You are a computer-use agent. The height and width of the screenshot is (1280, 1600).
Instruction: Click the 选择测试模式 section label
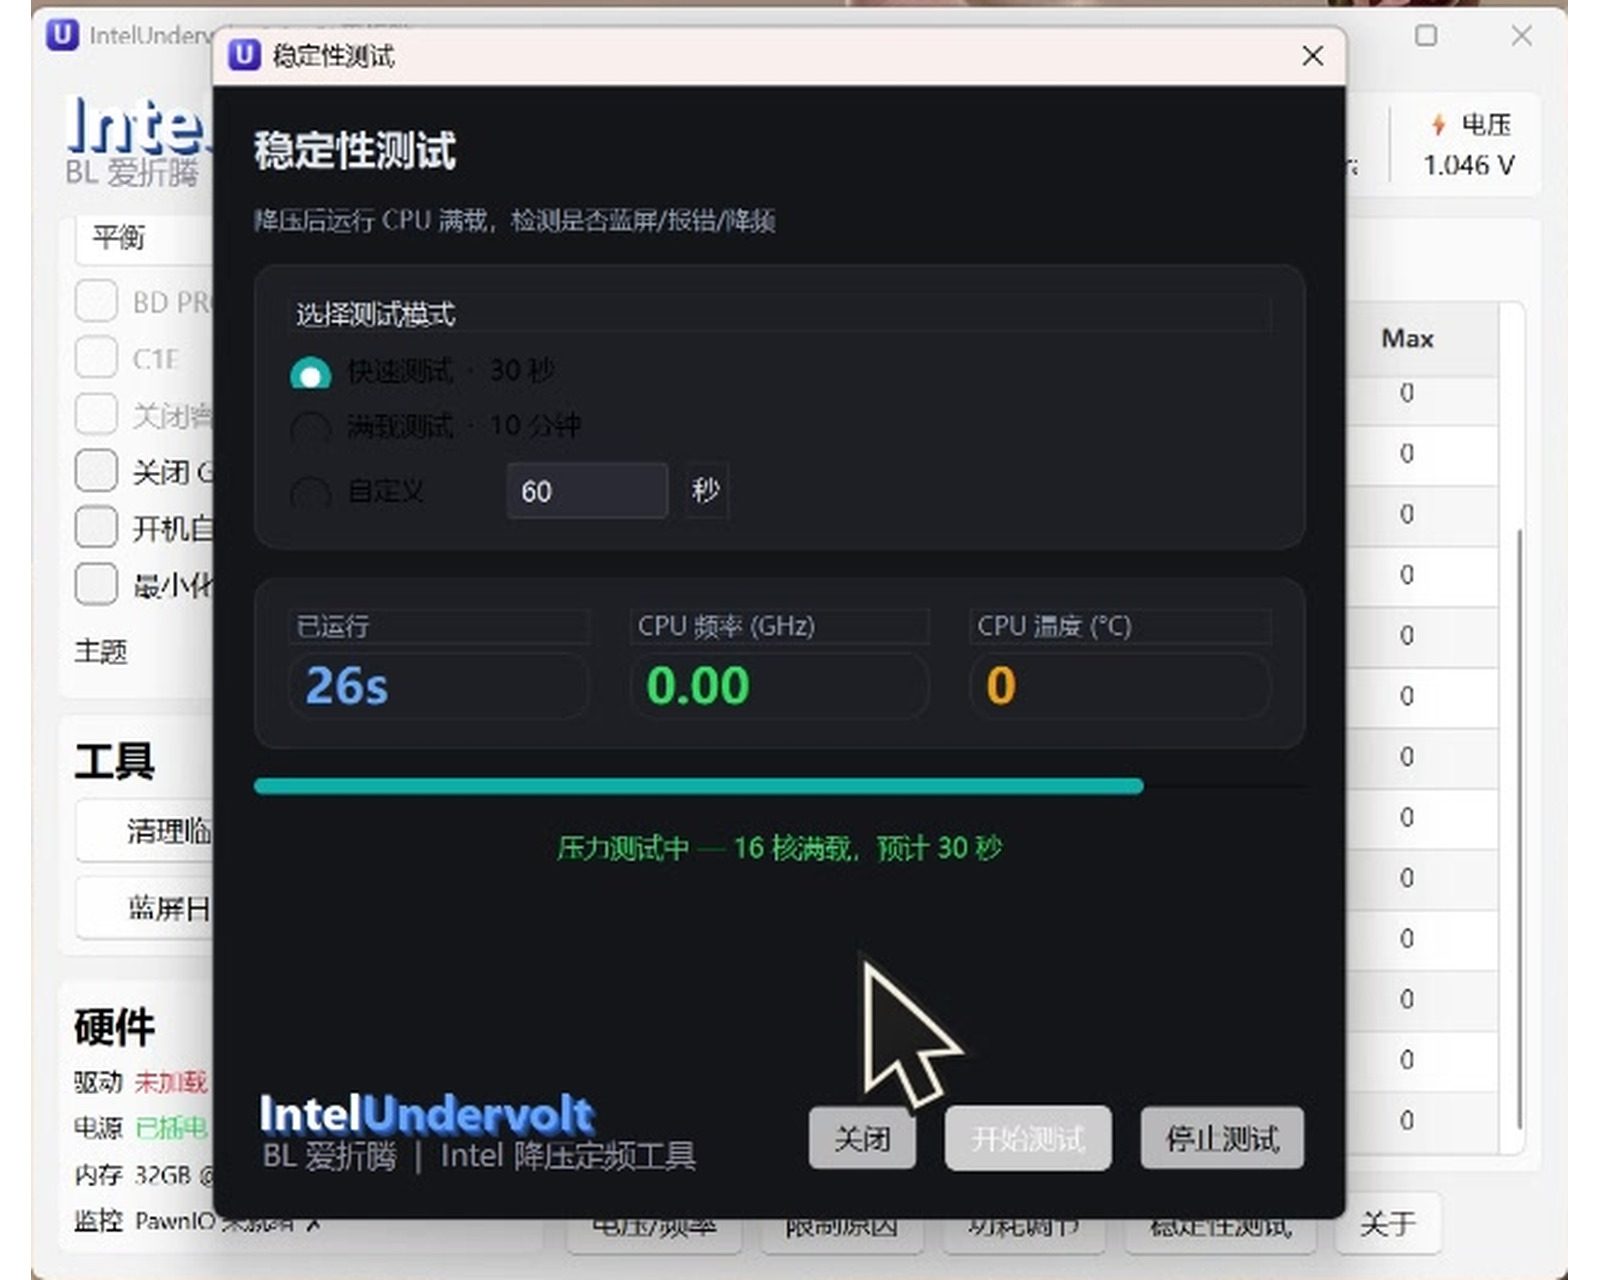(x=375, y=315)
